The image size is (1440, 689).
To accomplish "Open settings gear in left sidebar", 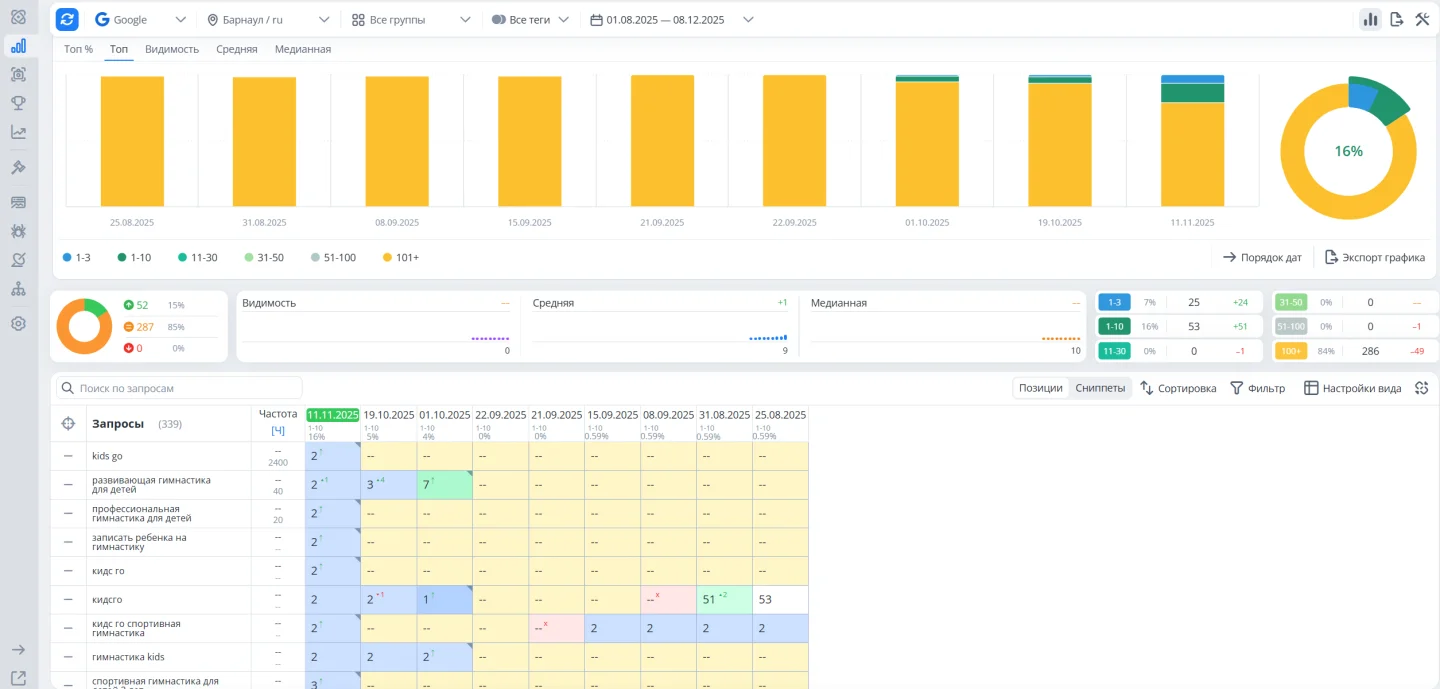I will (x=18, y=324).
